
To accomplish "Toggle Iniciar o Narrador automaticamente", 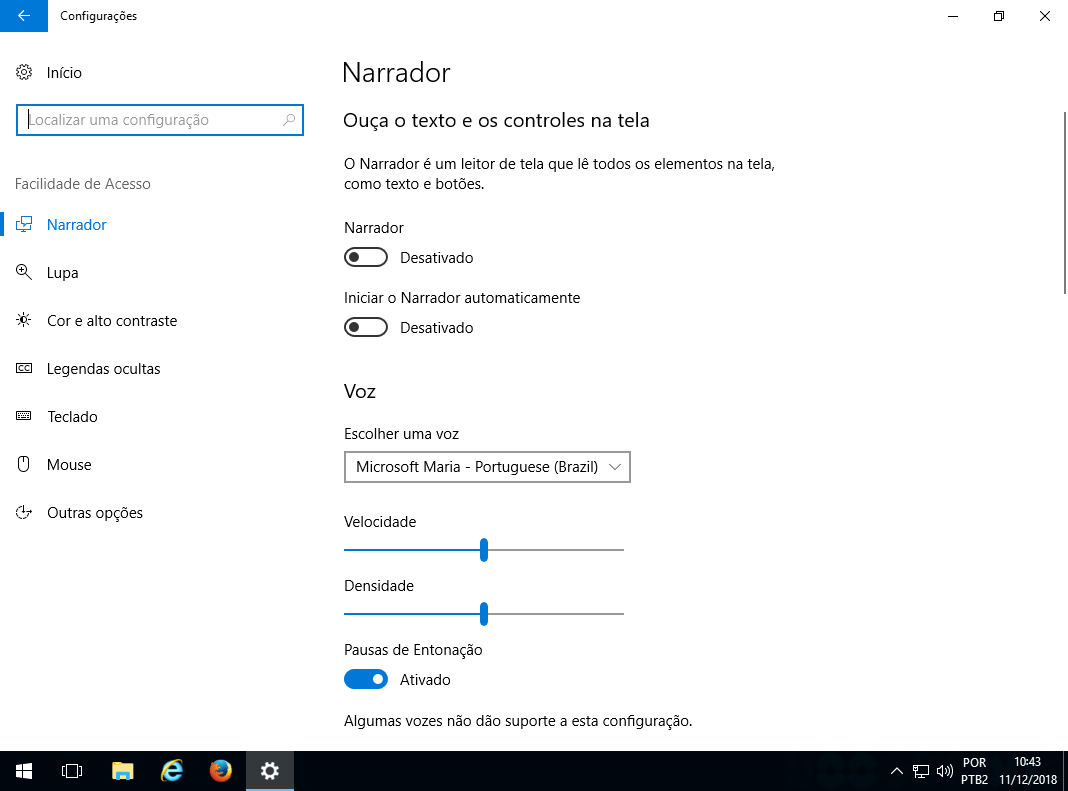I will (365, 328).
